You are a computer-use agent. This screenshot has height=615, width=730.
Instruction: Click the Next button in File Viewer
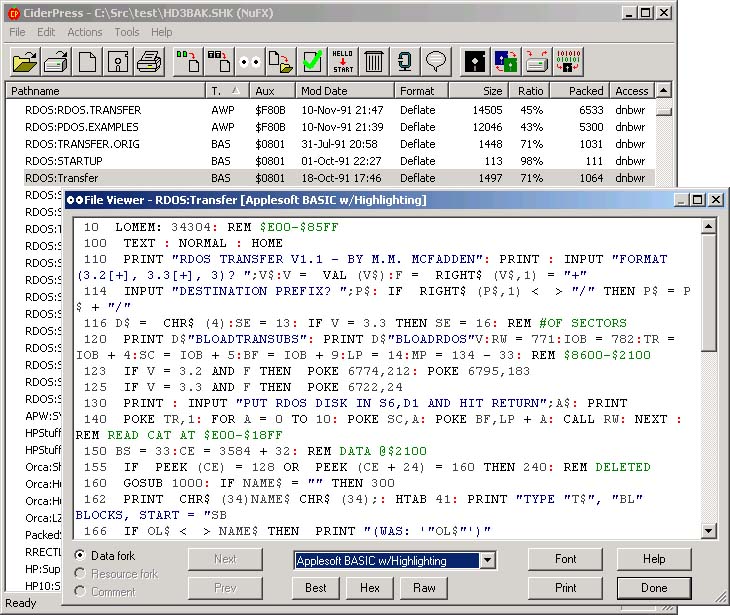tap(225, 559)
